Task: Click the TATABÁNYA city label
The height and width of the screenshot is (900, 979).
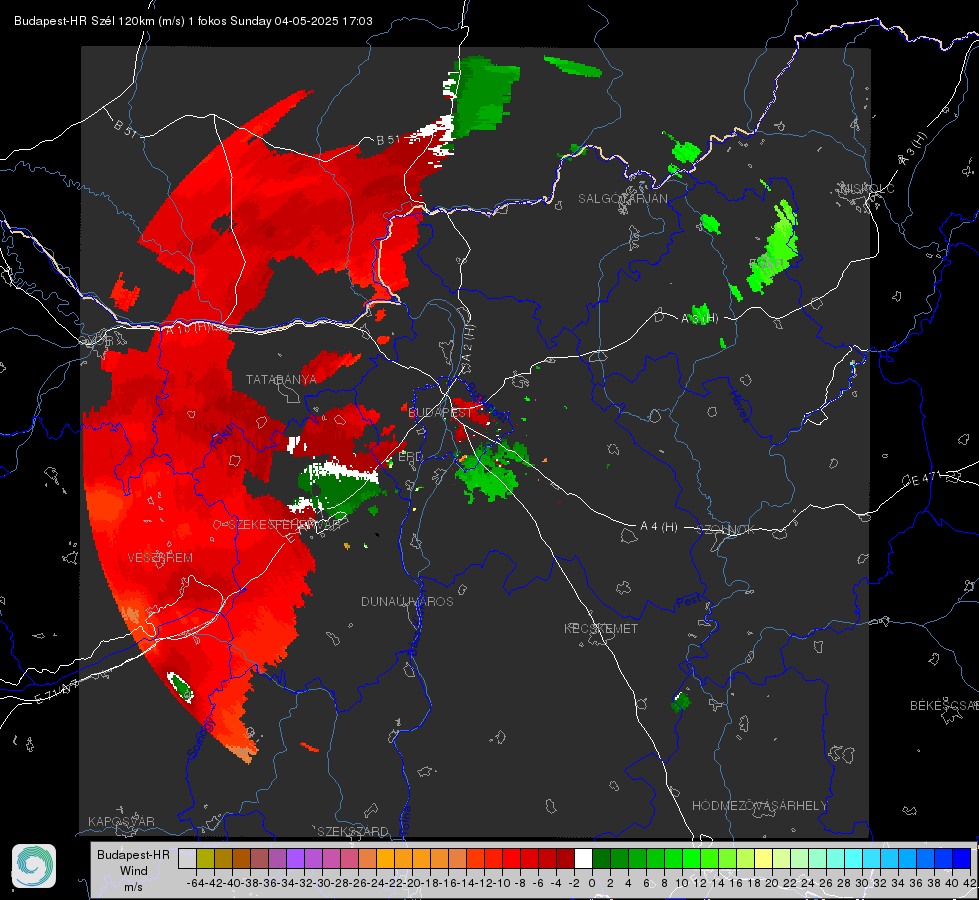Action: (281, 379)
